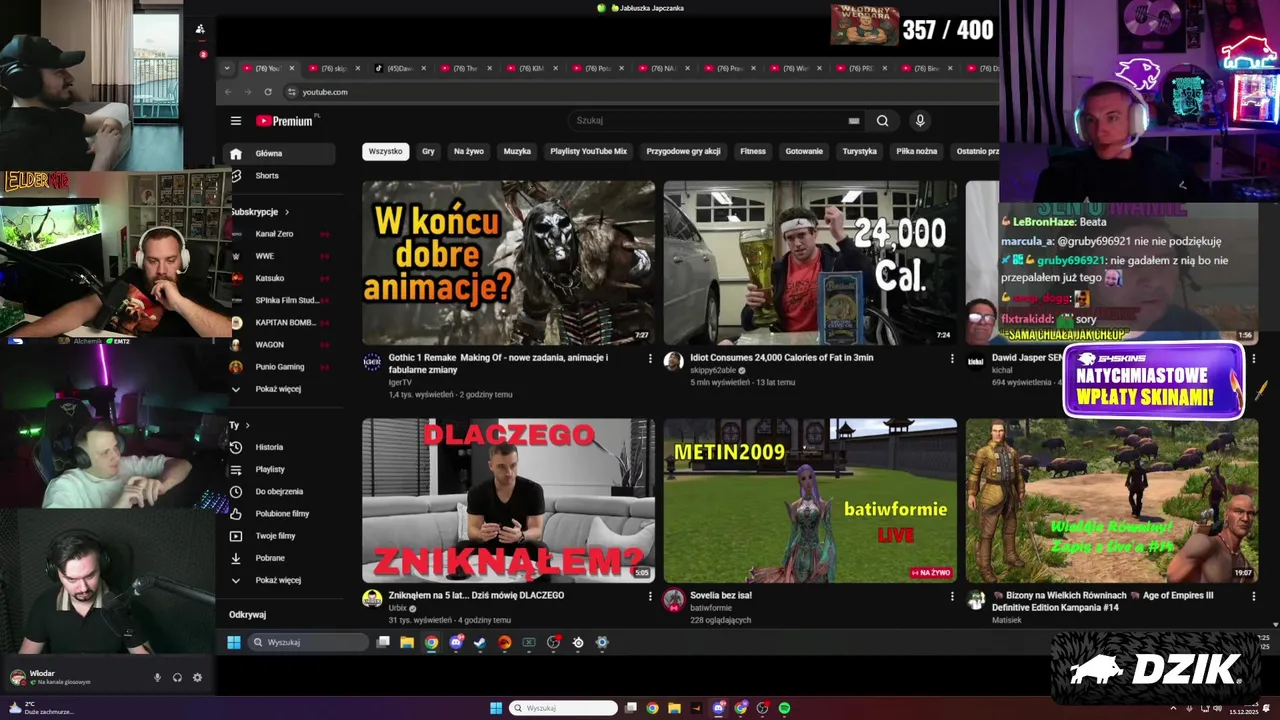The image size is (1280, 720).
Task: Open Chrome in the streamed taskbar
Action: tap(431, 643)
